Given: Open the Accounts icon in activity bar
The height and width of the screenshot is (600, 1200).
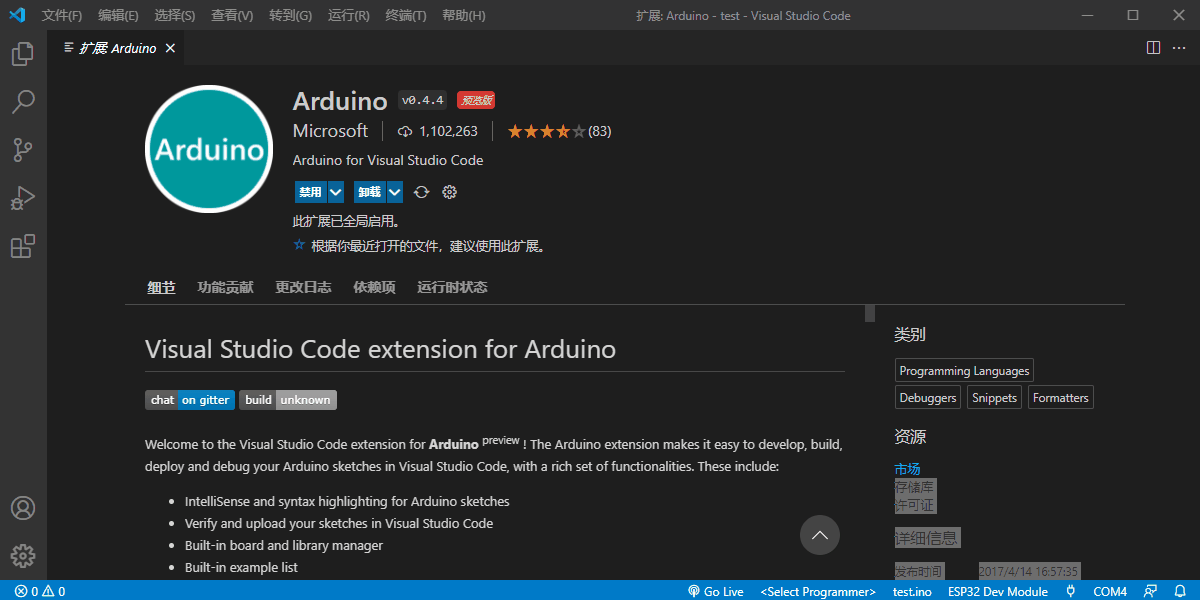Looking at the screenshot, I should 23,508.
